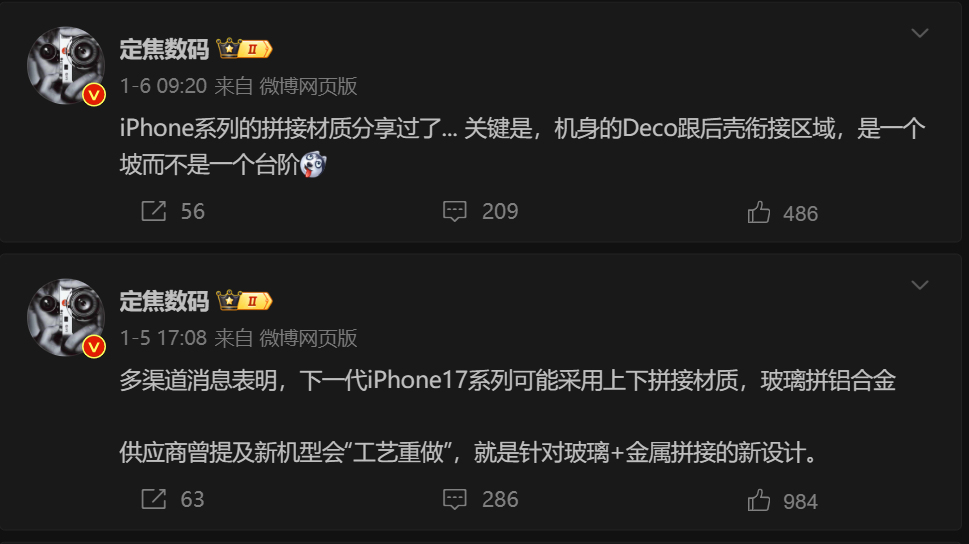969x544 pixels.
Task: Like the 1-6 post with 486 likes
Action: 759,213
